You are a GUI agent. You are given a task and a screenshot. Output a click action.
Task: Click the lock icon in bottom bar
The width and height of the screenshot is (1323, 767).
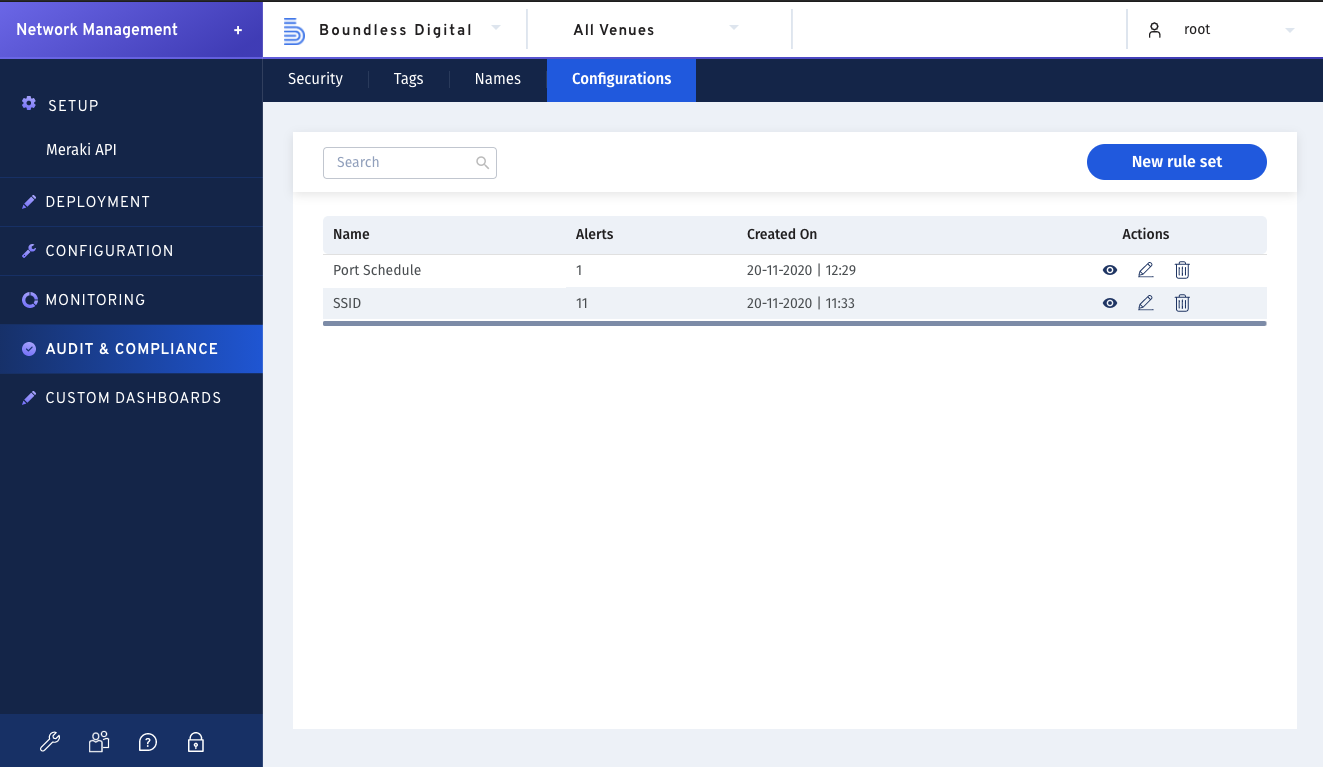[x=196, y=742]
